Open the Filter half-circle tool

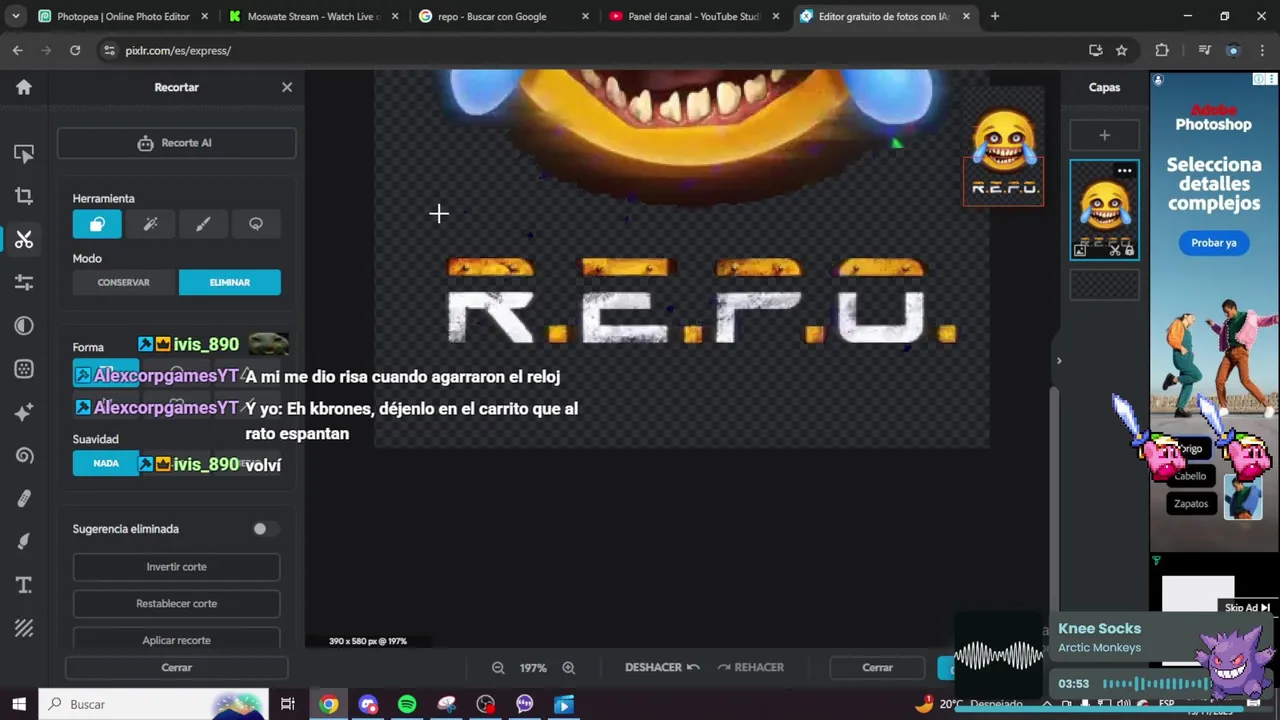click(24, 325)
